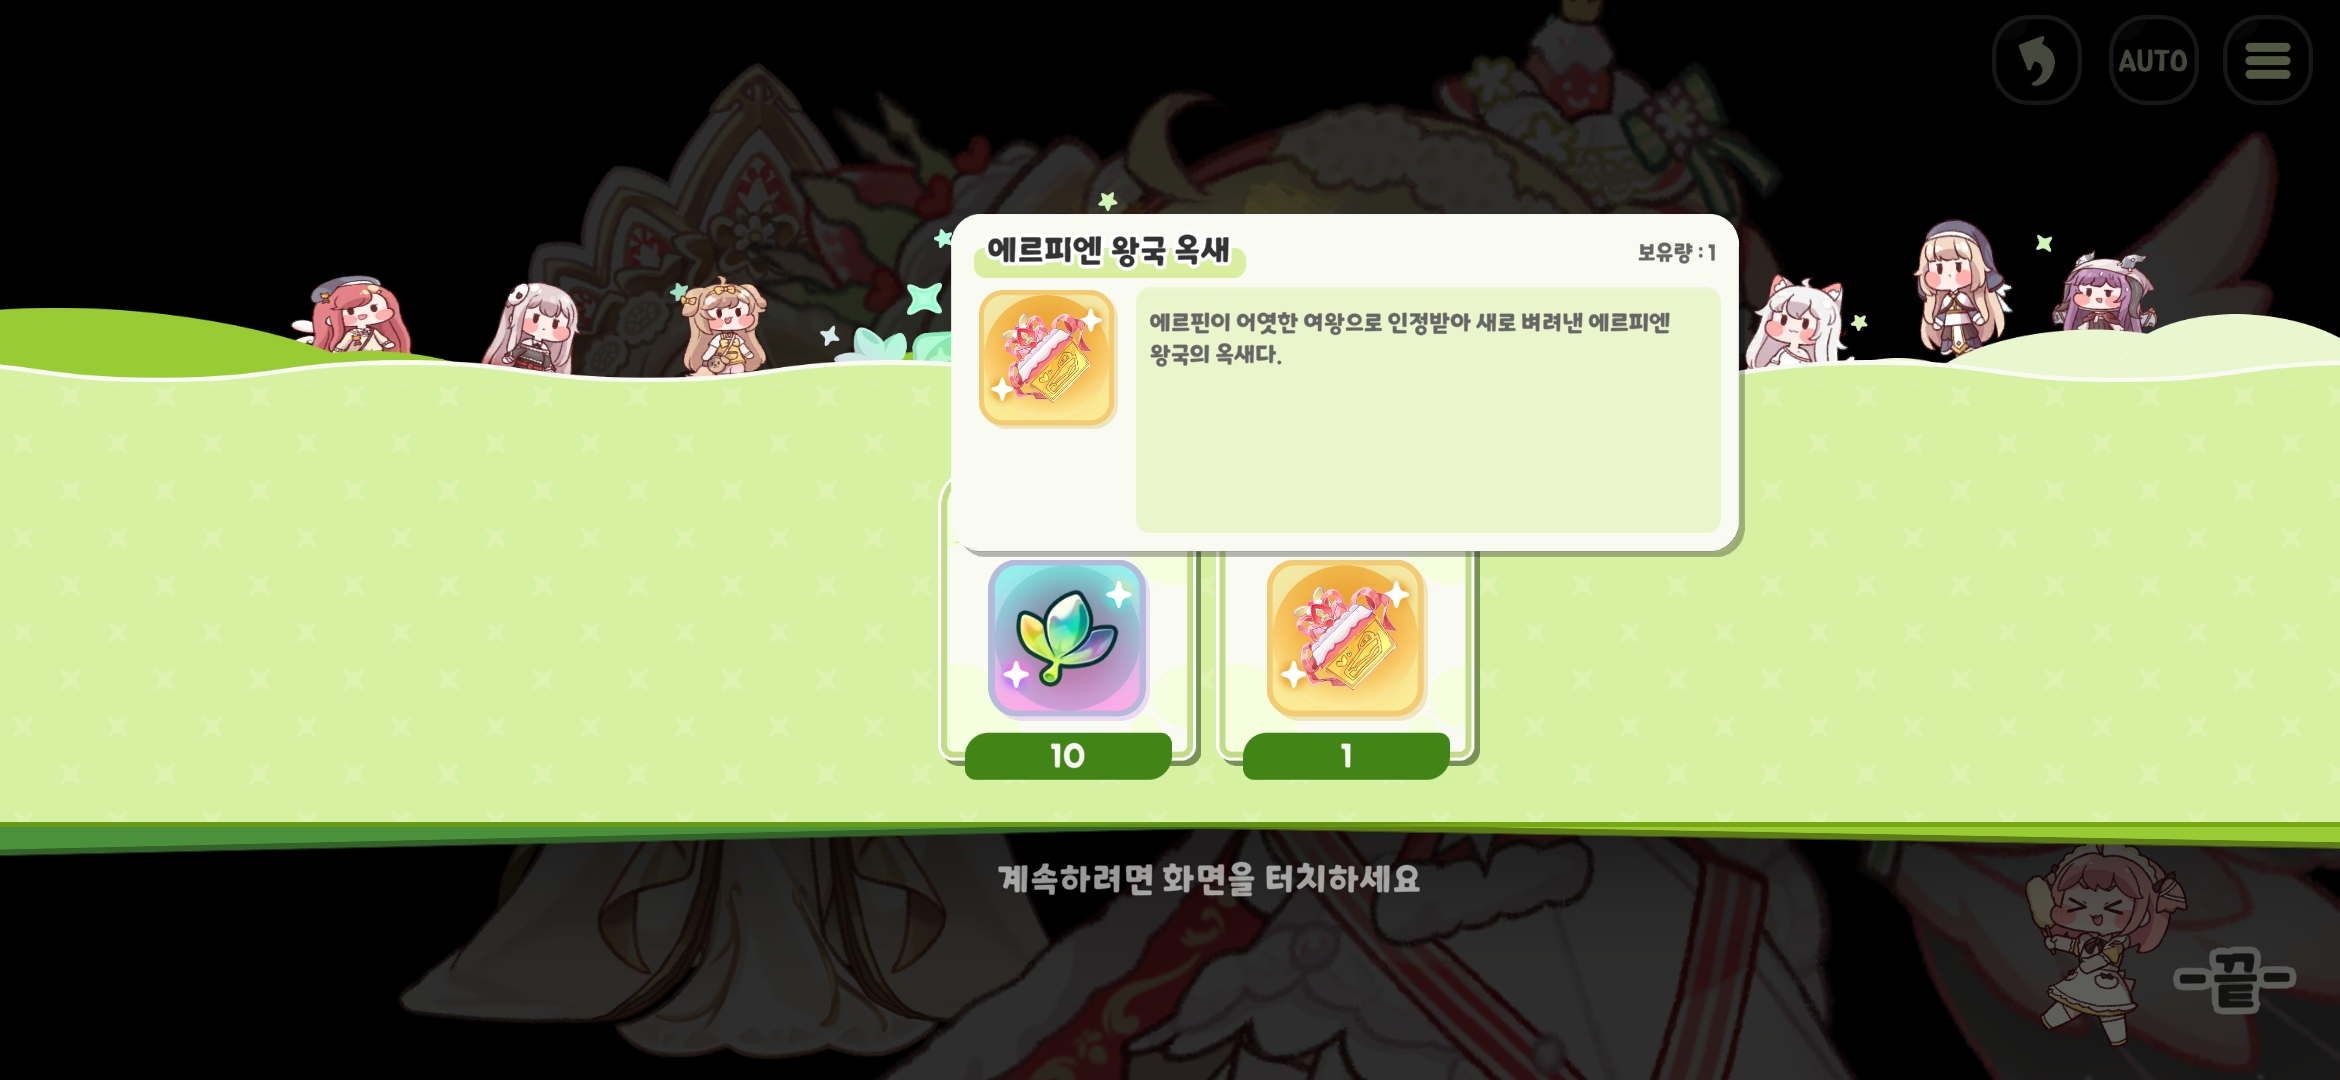
Task: Click the quantity 10 green label
Action: point(1068,755)
